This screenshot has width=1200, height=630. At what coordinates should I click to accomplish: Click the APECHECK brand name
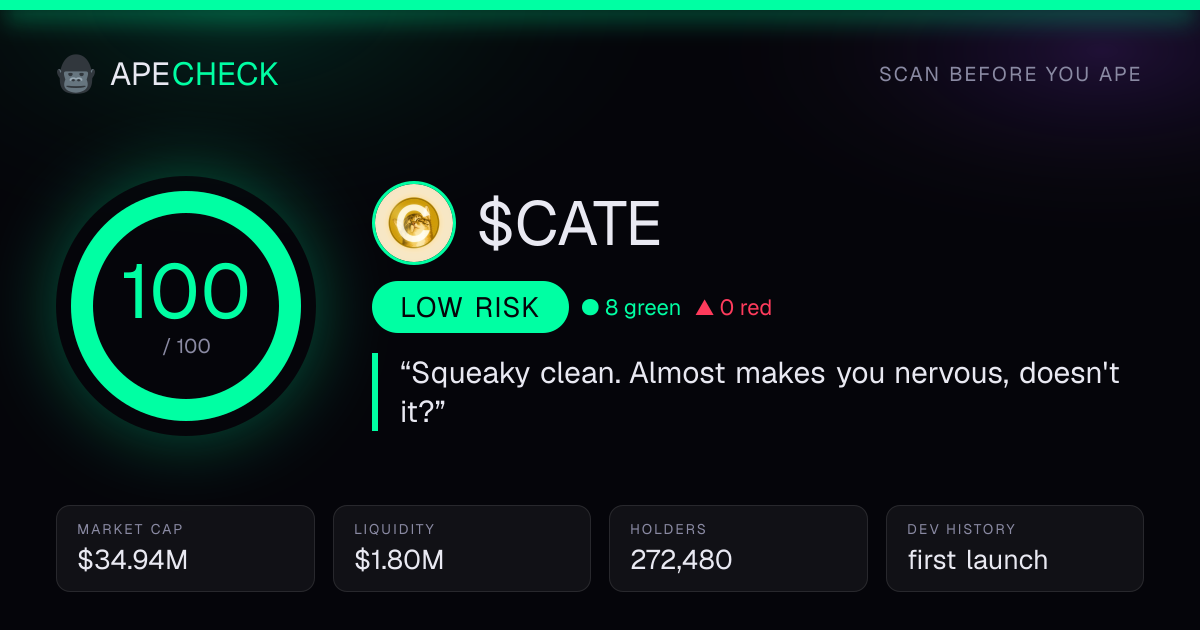[194, 74]
